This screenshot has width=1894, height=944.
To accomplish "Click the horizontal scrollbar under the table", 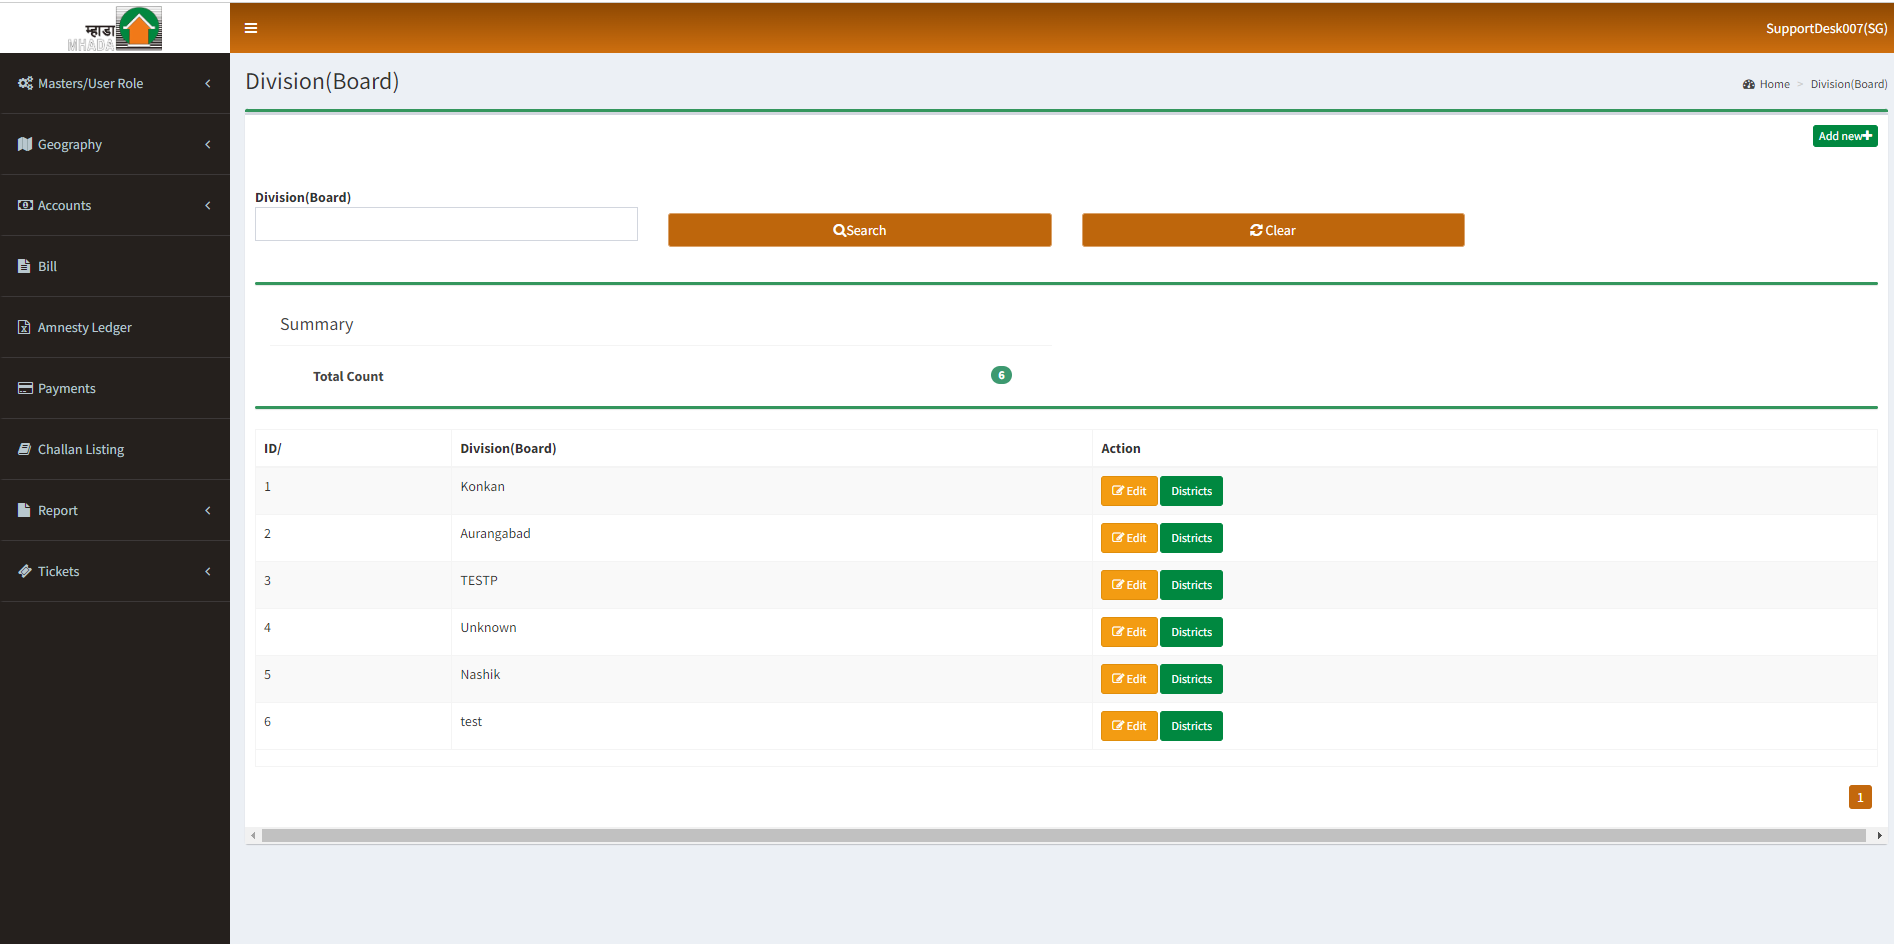I will [x=1063, y=835].
